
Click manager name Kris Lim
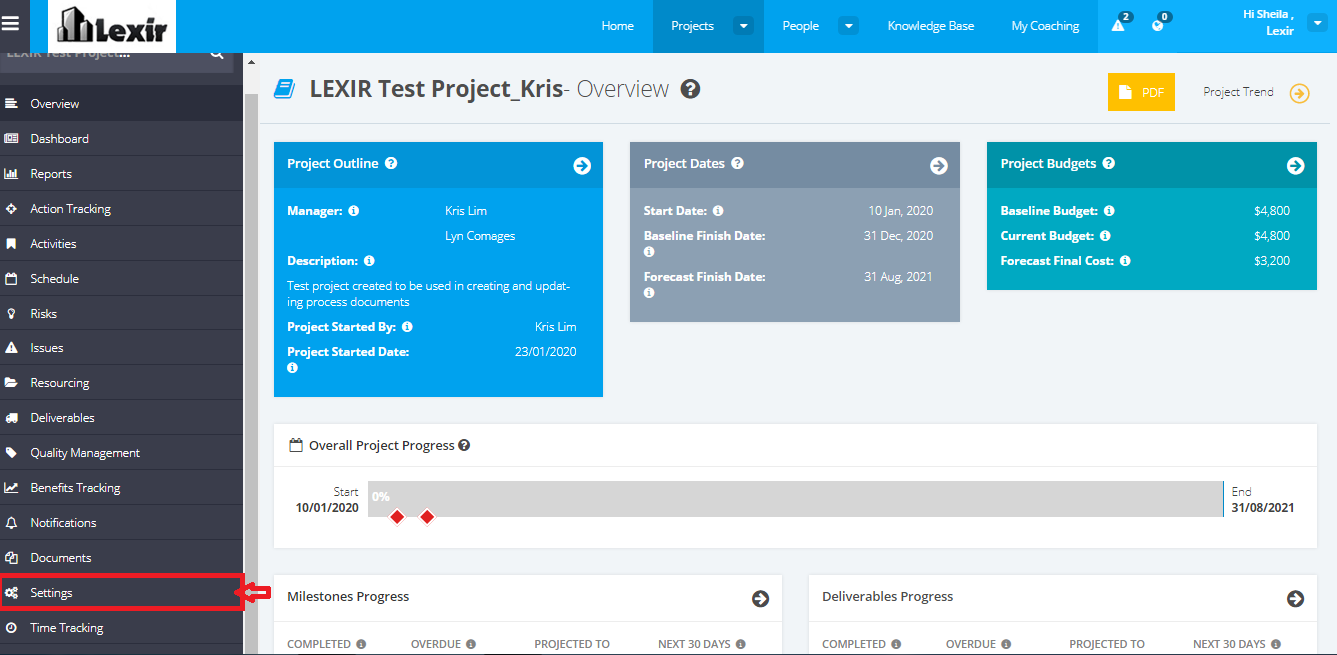tap(466, 211)
